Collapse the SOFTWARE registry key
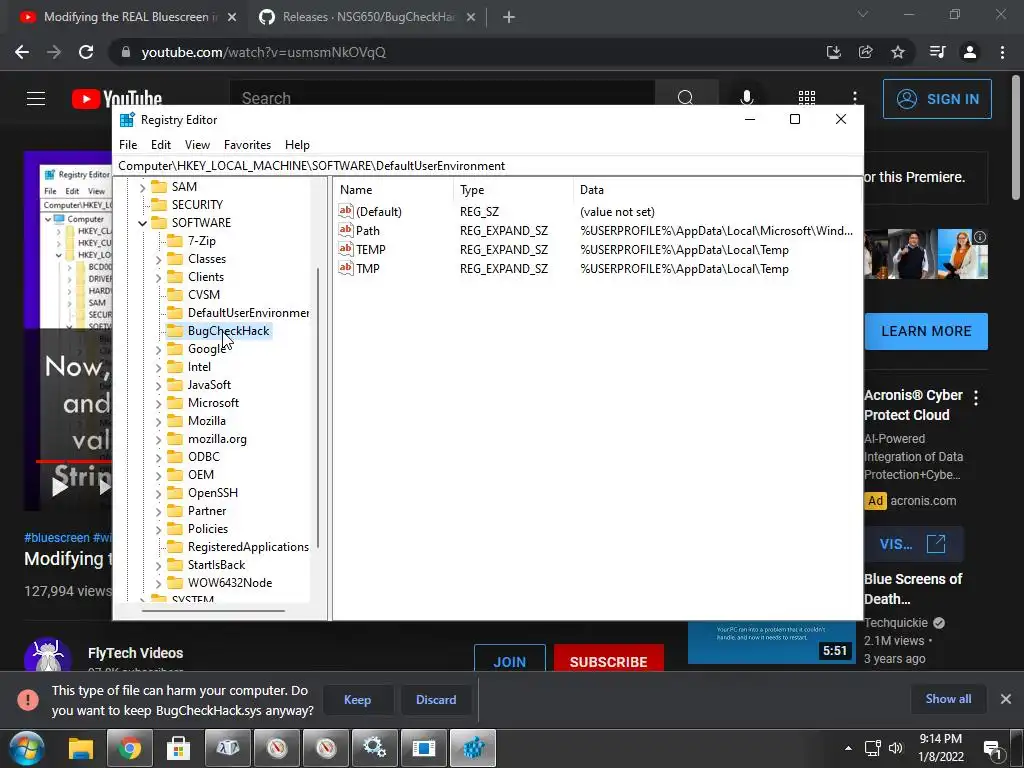Screen dimensions: 1024x768 tap(142, 223)
